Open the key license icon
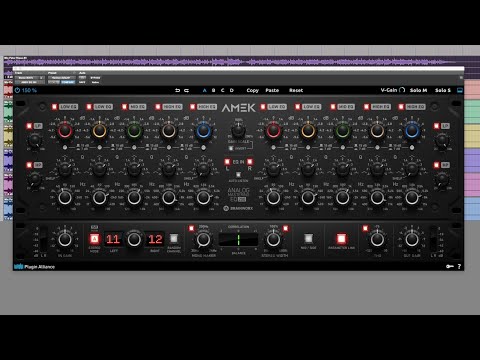480x360 pixels. [x=450, y=266]
